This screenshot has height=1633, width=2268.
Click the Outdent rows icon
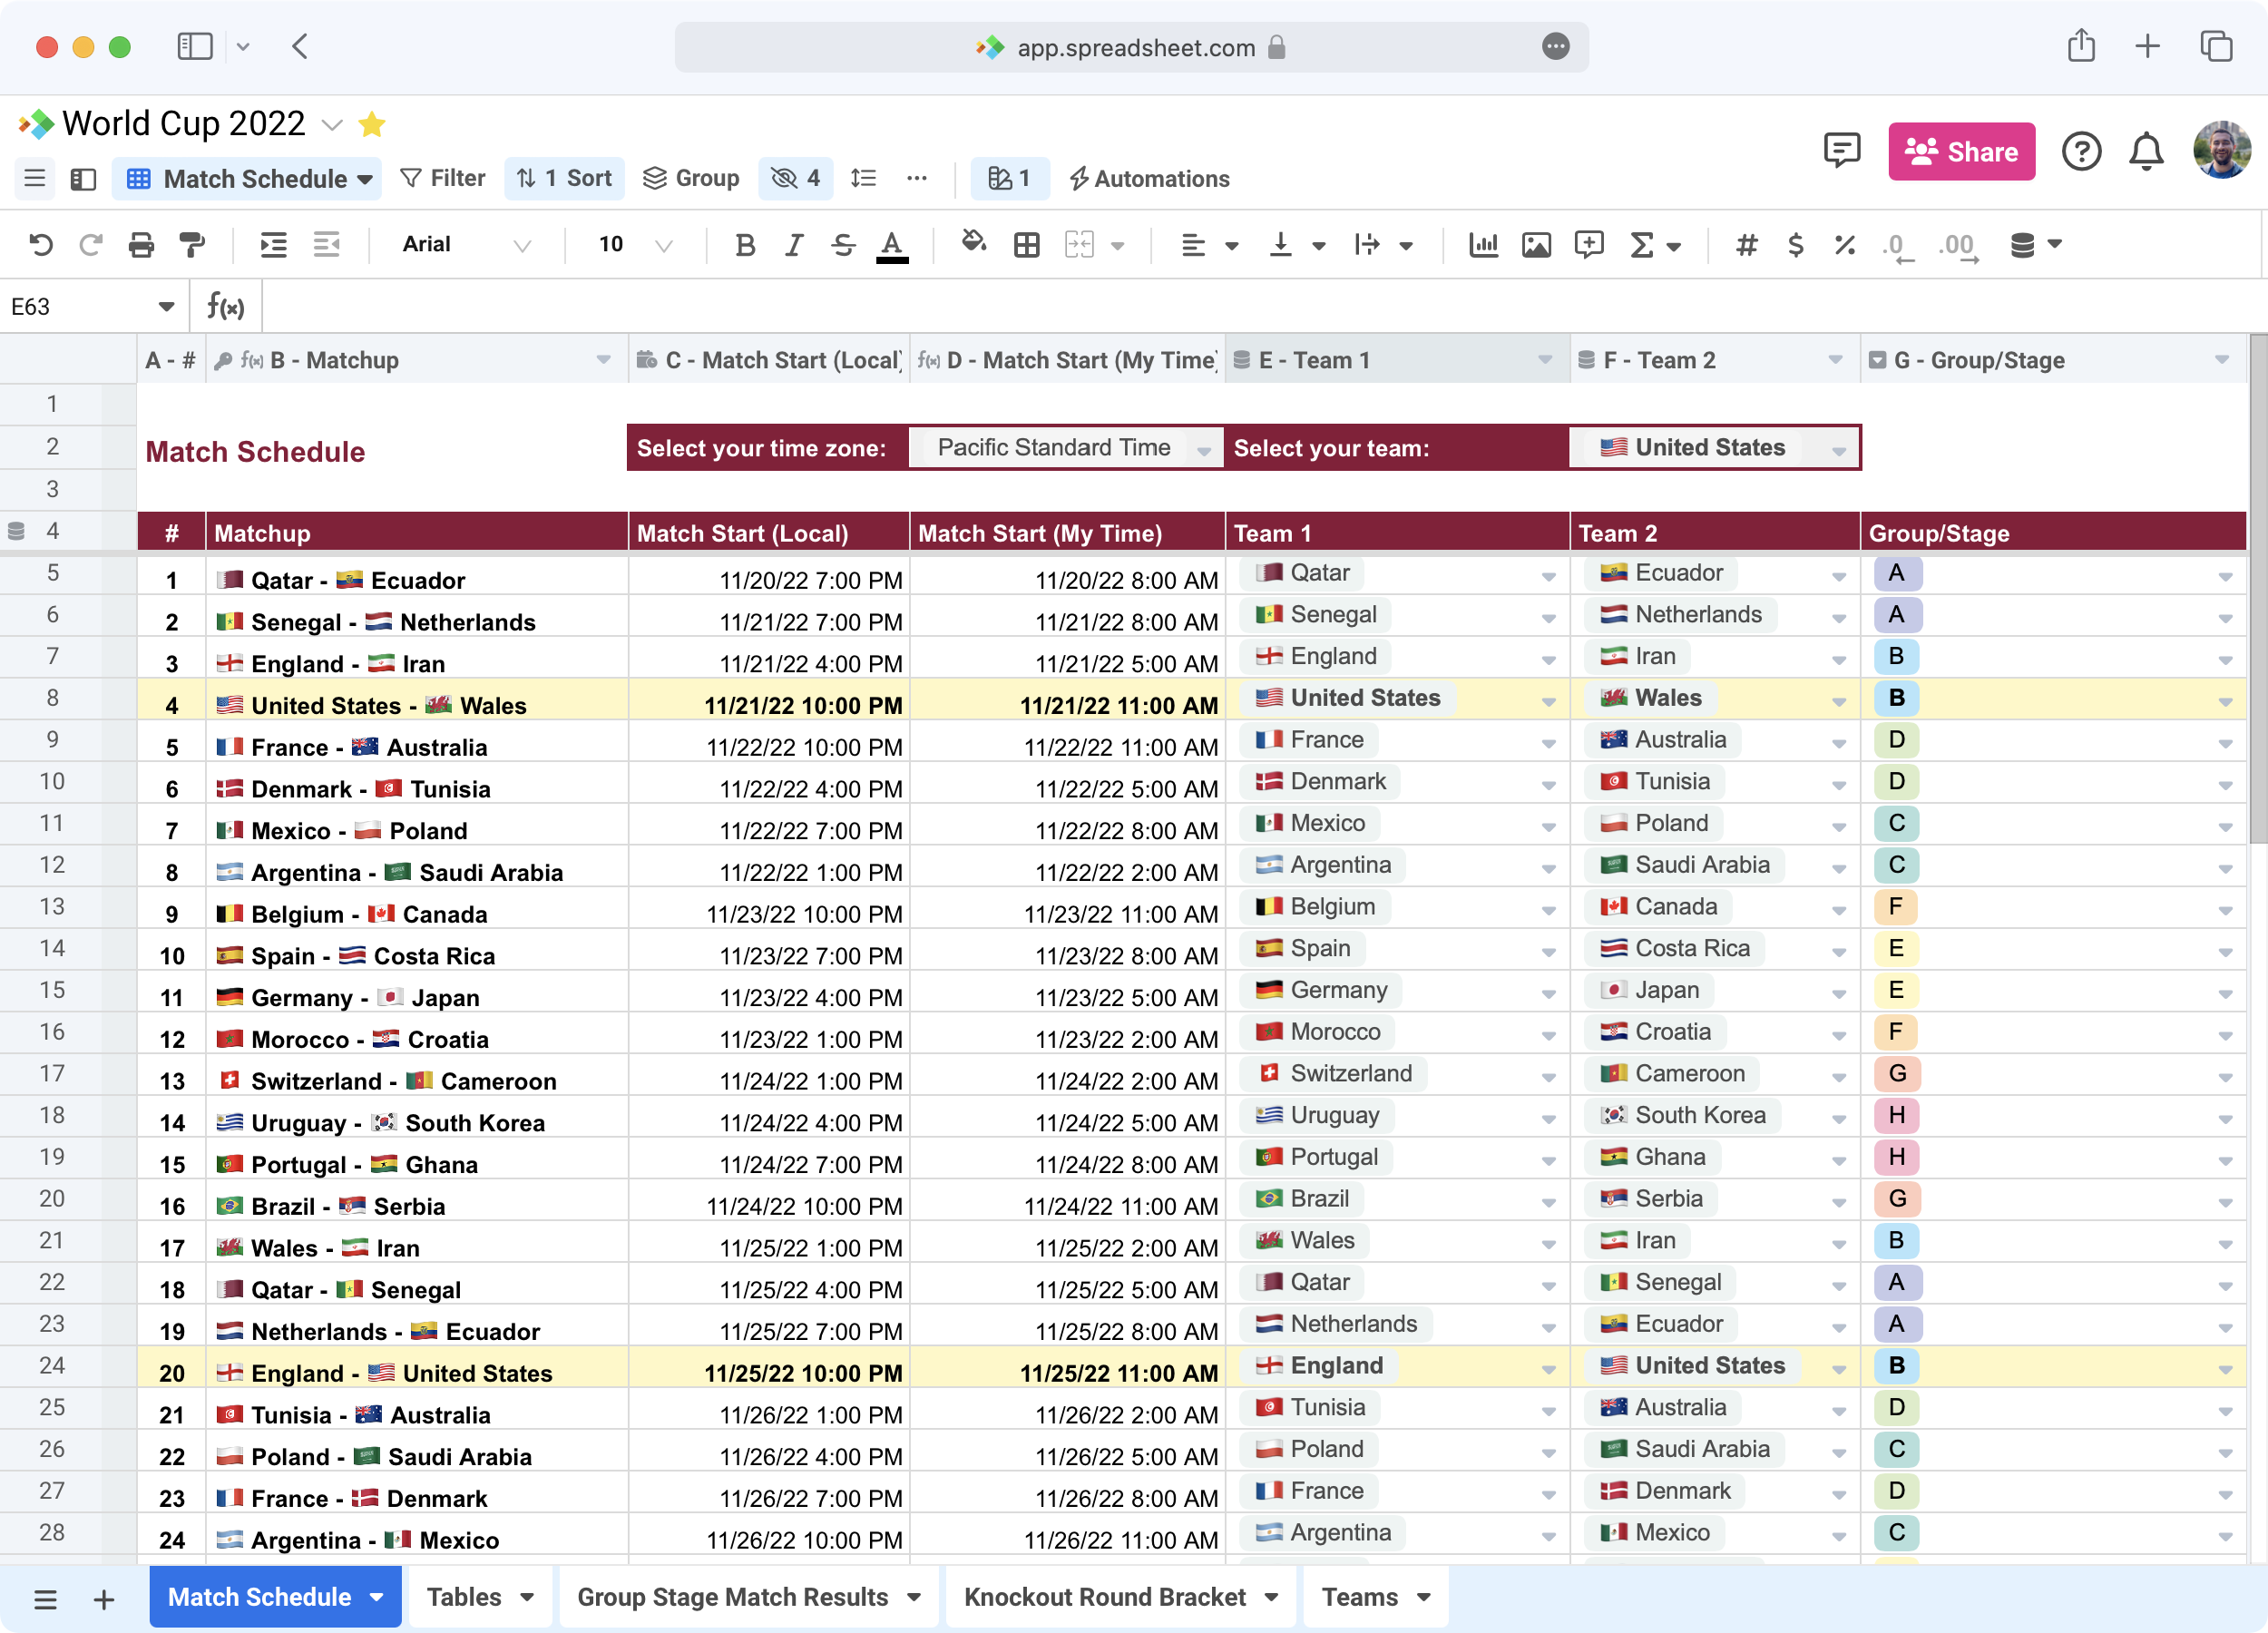coord(327,244)
